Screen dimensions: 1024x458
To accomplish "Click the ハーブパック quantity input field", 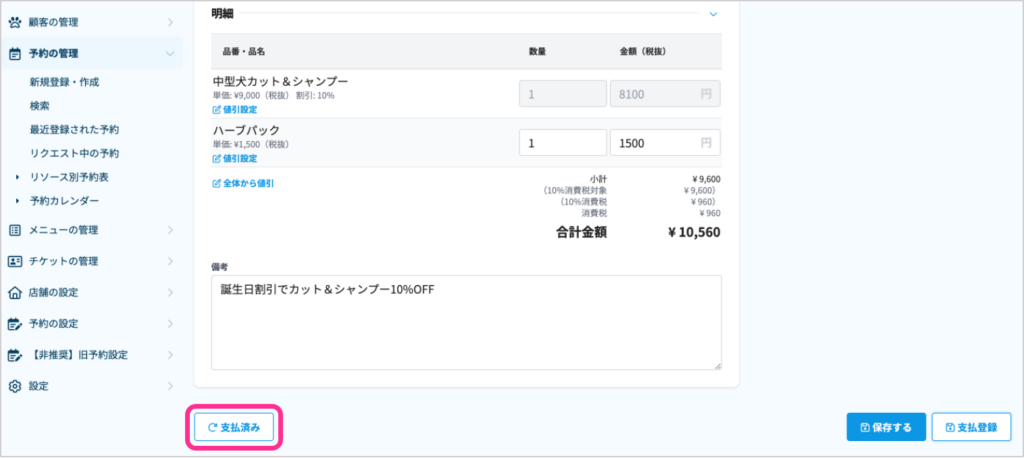I will pyautogui.click(x=563, y=143).
